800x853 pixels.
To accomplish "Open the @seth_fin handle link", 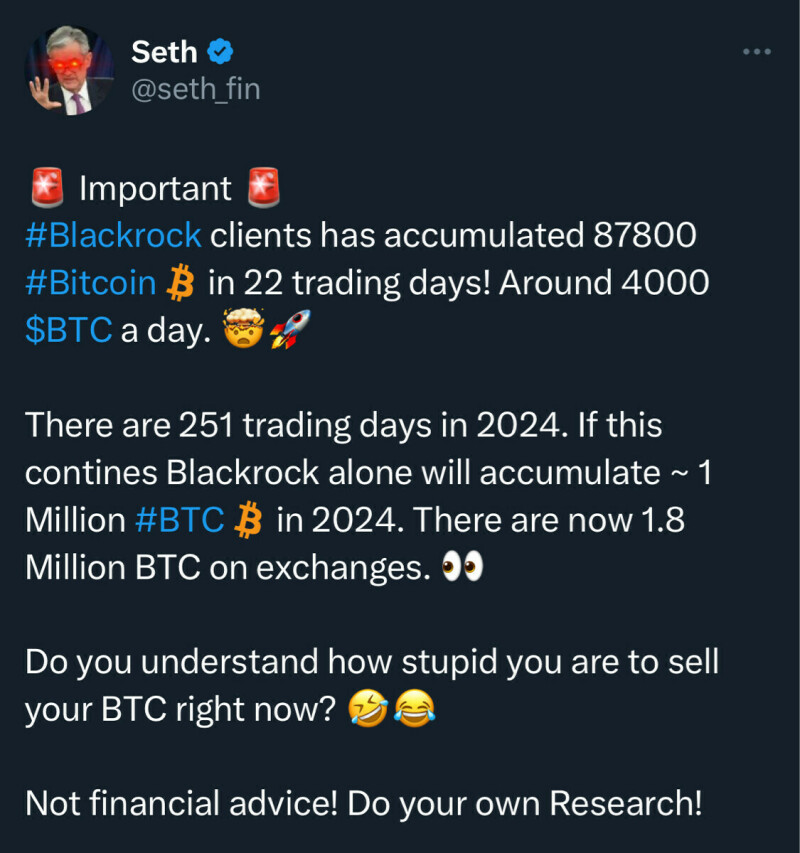I will [195, 88].
